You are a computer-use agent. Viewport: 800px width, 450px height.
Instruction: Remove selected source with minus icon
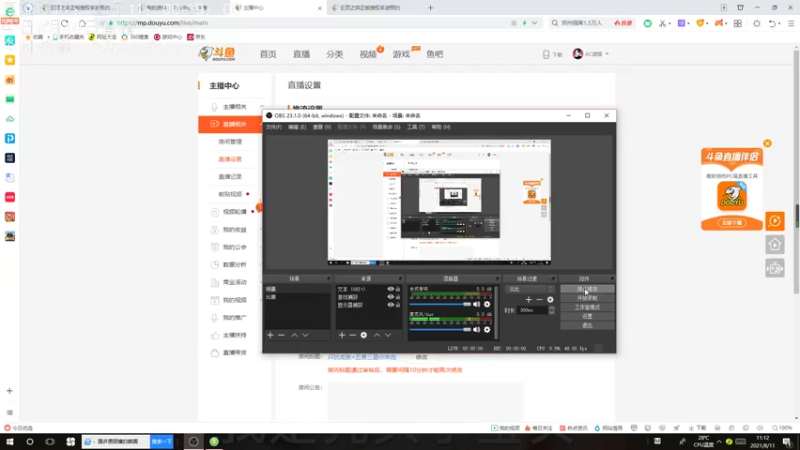[353, 335]
